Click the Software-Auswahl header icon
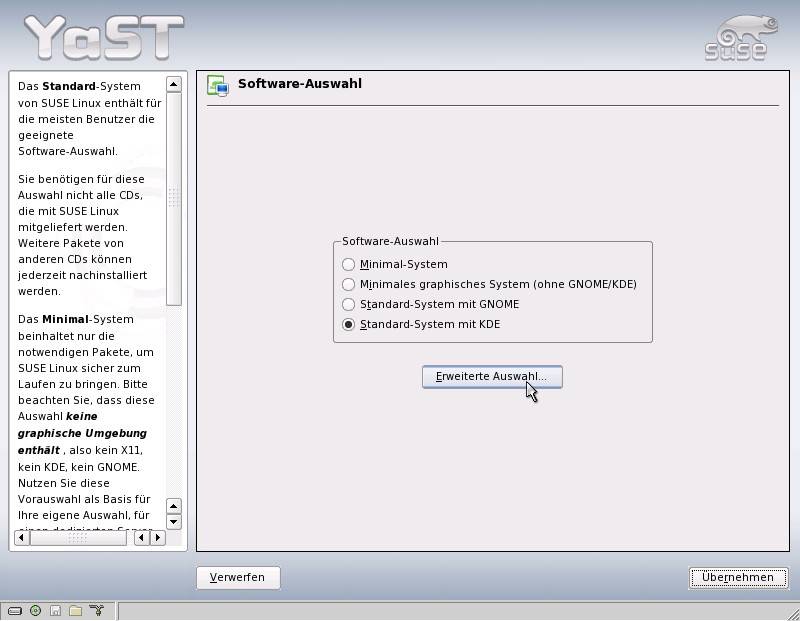 click(217, 85)
